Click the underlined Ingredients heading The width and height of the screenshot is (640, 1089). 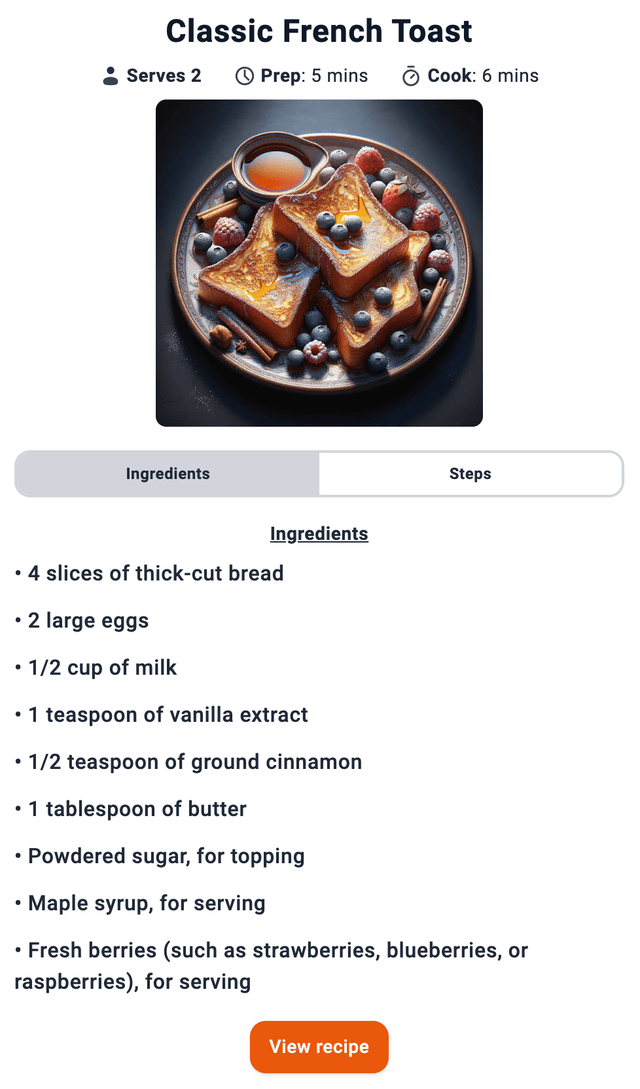pyautogui.click(x=319, y=533)
